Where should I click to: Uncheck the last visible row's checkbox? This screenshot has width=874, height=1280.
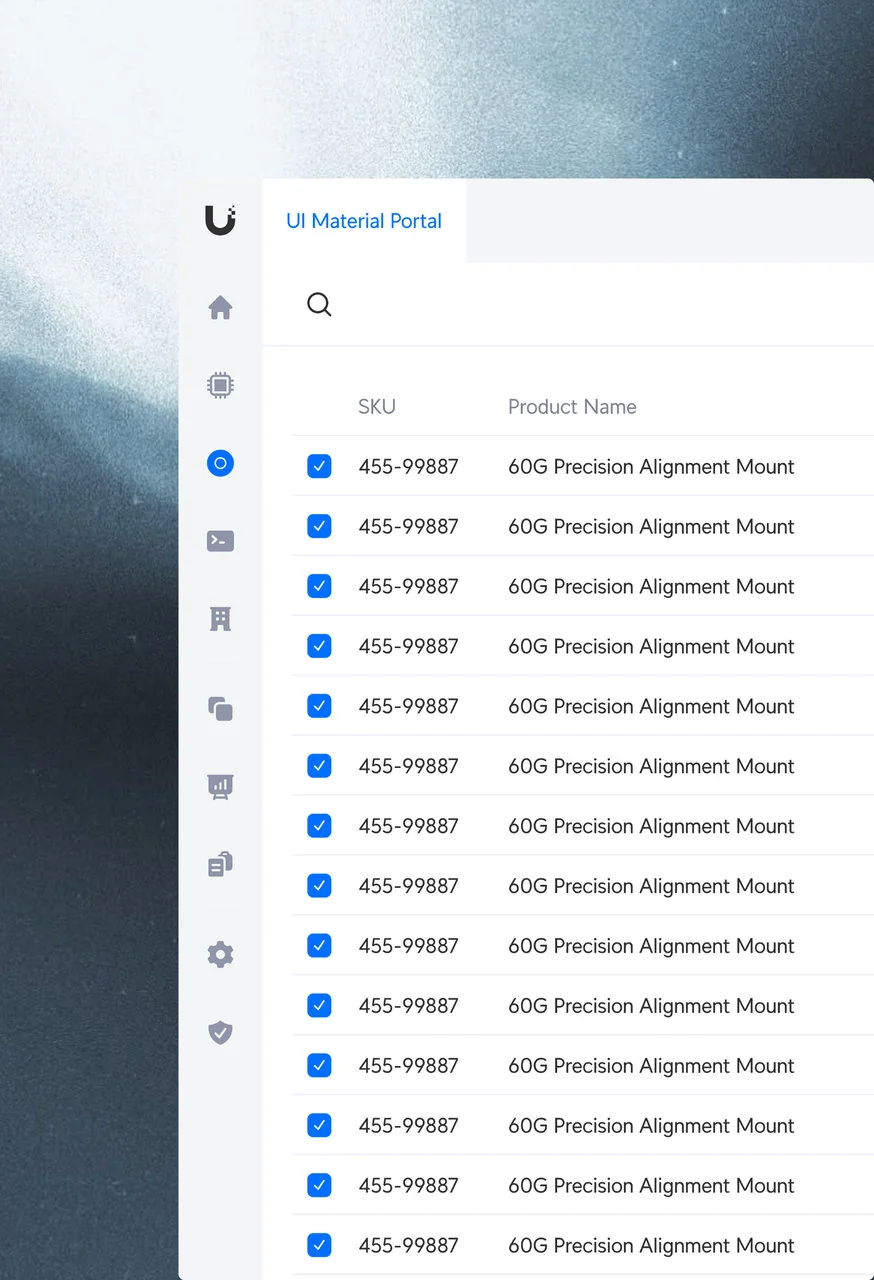point(319,1245)
